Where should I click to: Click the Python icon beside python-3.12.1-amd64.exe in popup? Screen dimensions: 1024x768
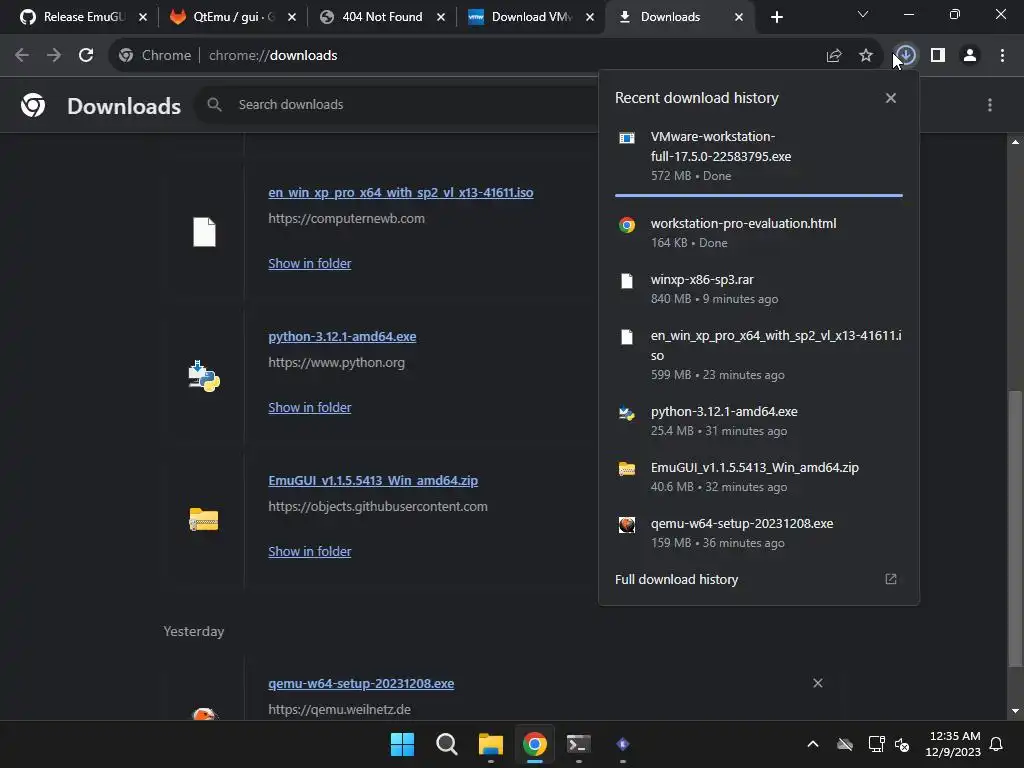(627, 413)
